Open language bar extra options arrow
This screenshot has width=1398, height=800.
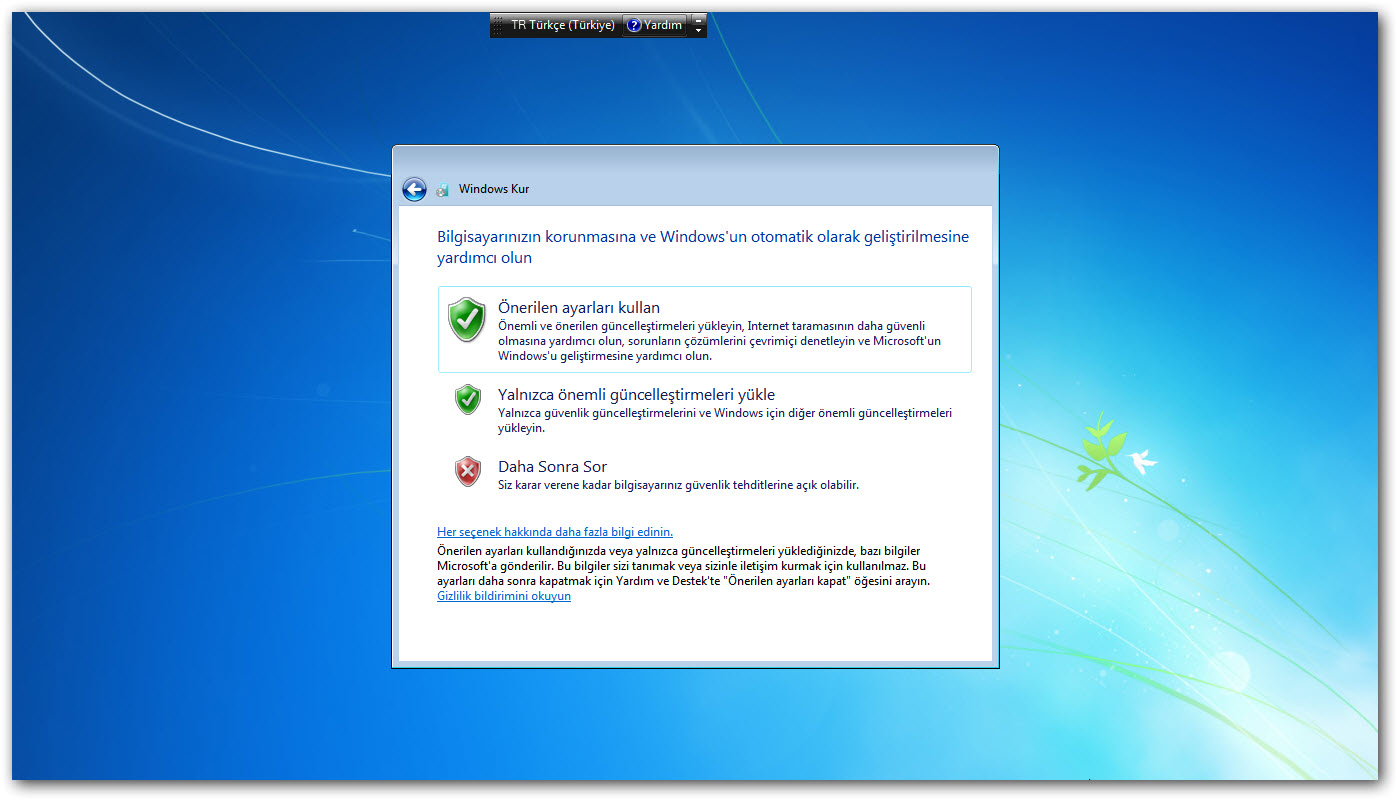pyautogui.click(x=698, y=31)
